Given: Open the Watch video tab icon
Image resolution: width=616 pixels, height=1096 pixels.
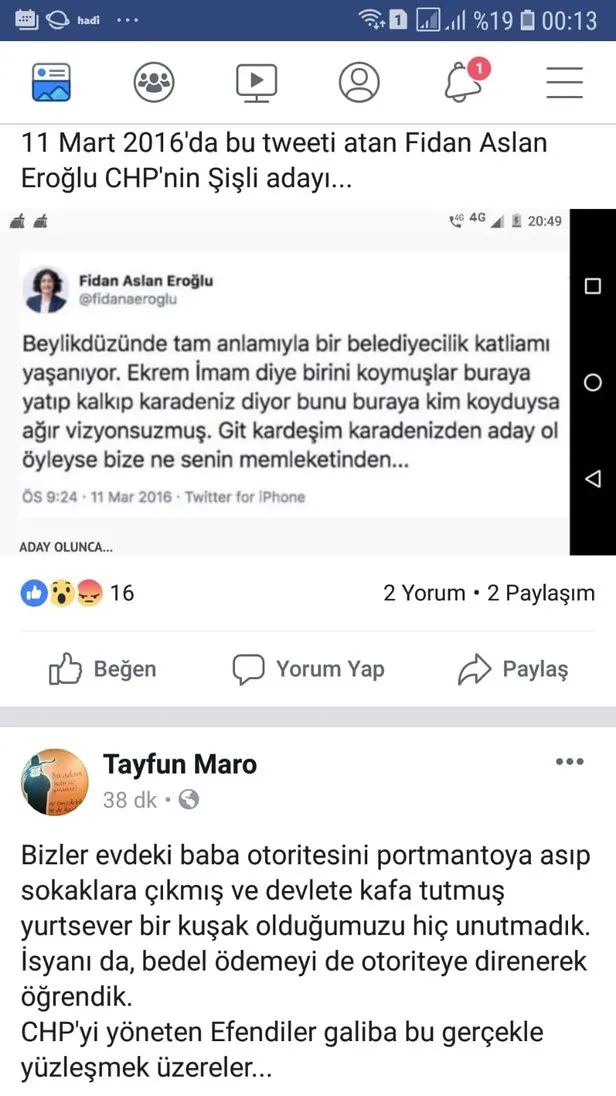Looking at the screenshot, I should point(256,82).
